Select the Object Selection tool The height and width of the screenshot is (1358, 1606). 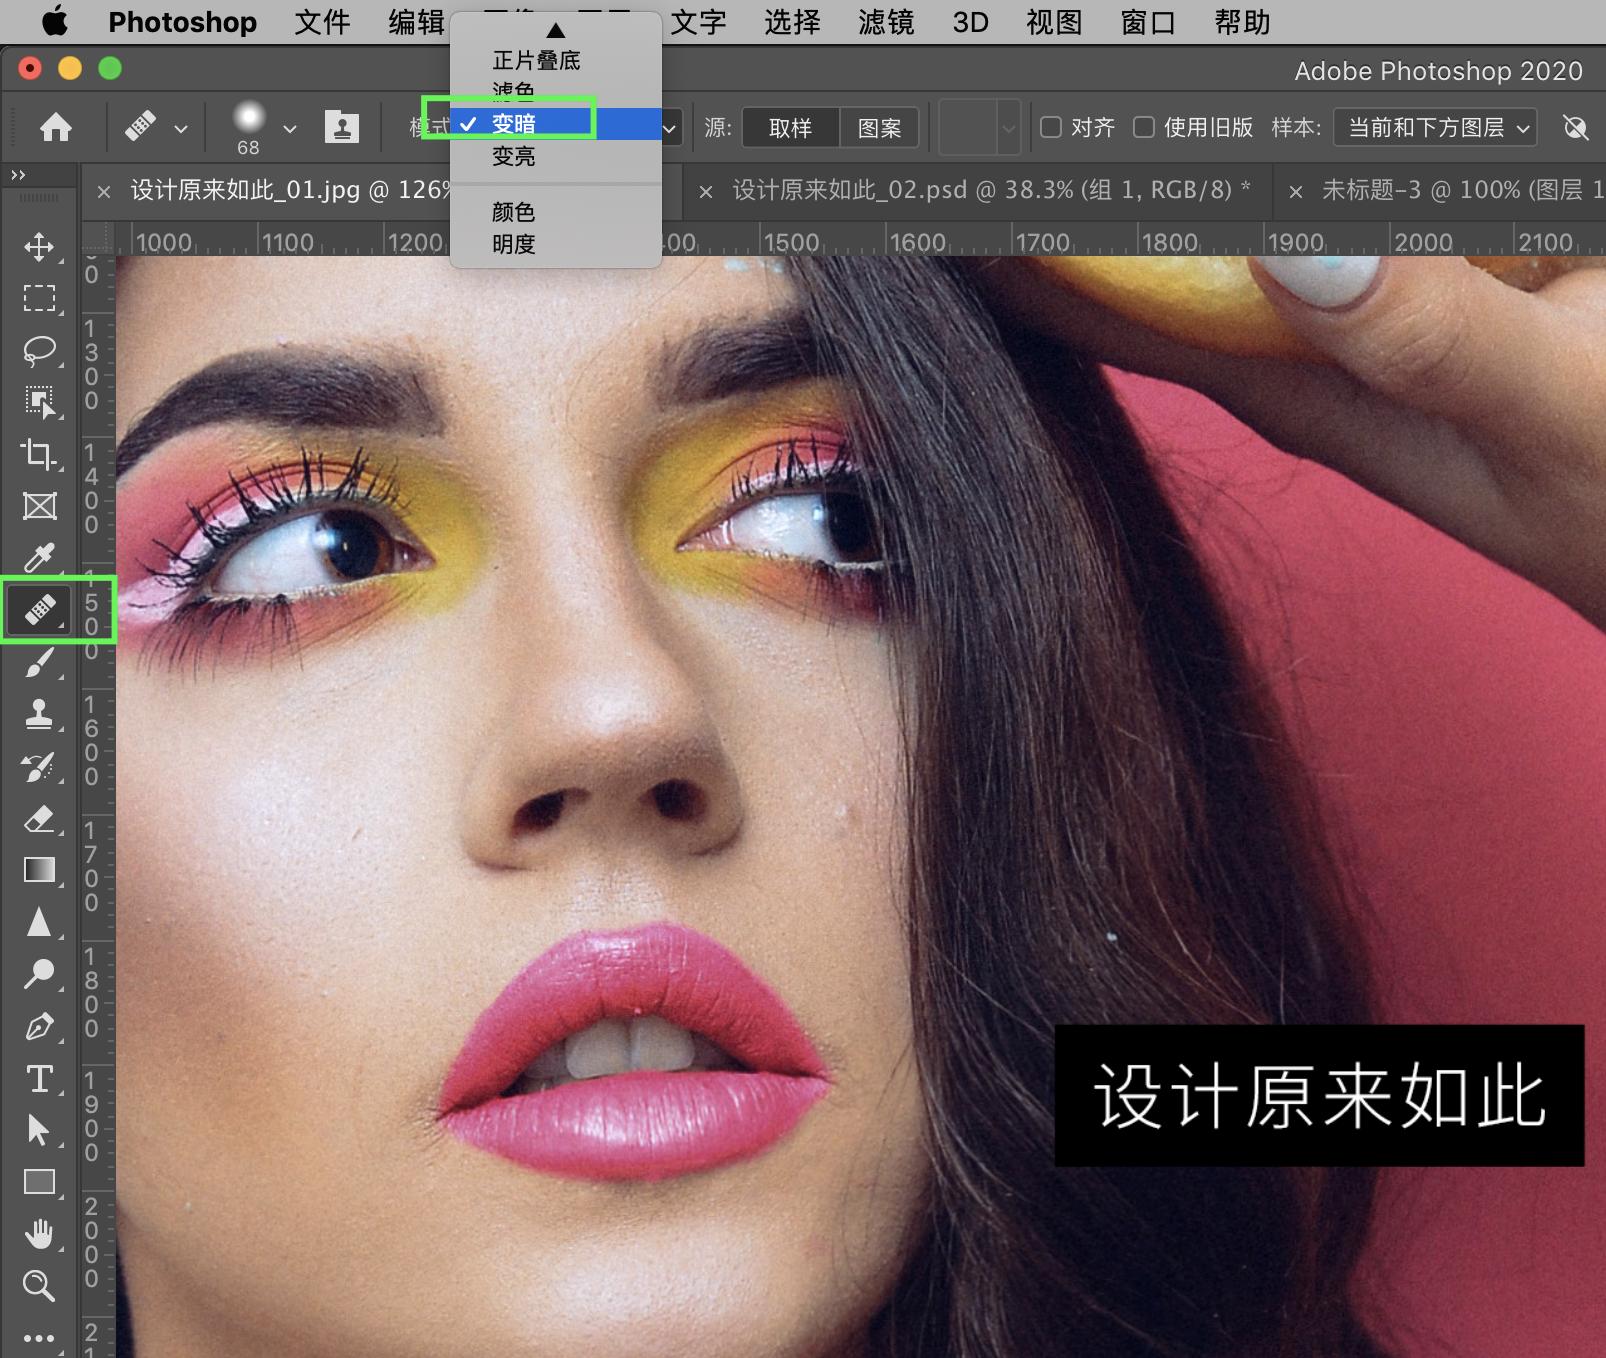39,402
